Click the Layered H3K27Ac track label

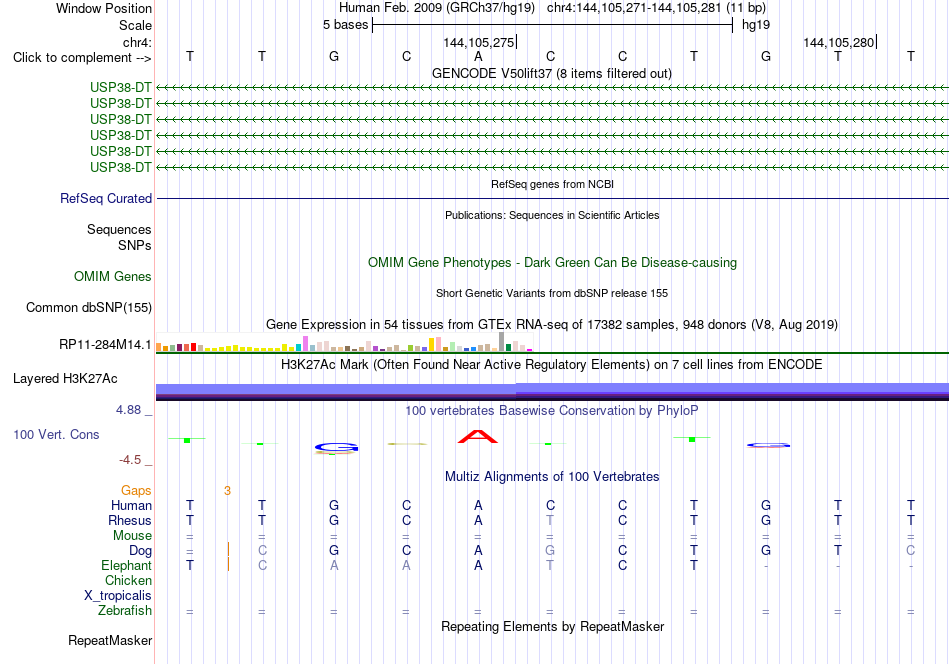pos(65,379)
